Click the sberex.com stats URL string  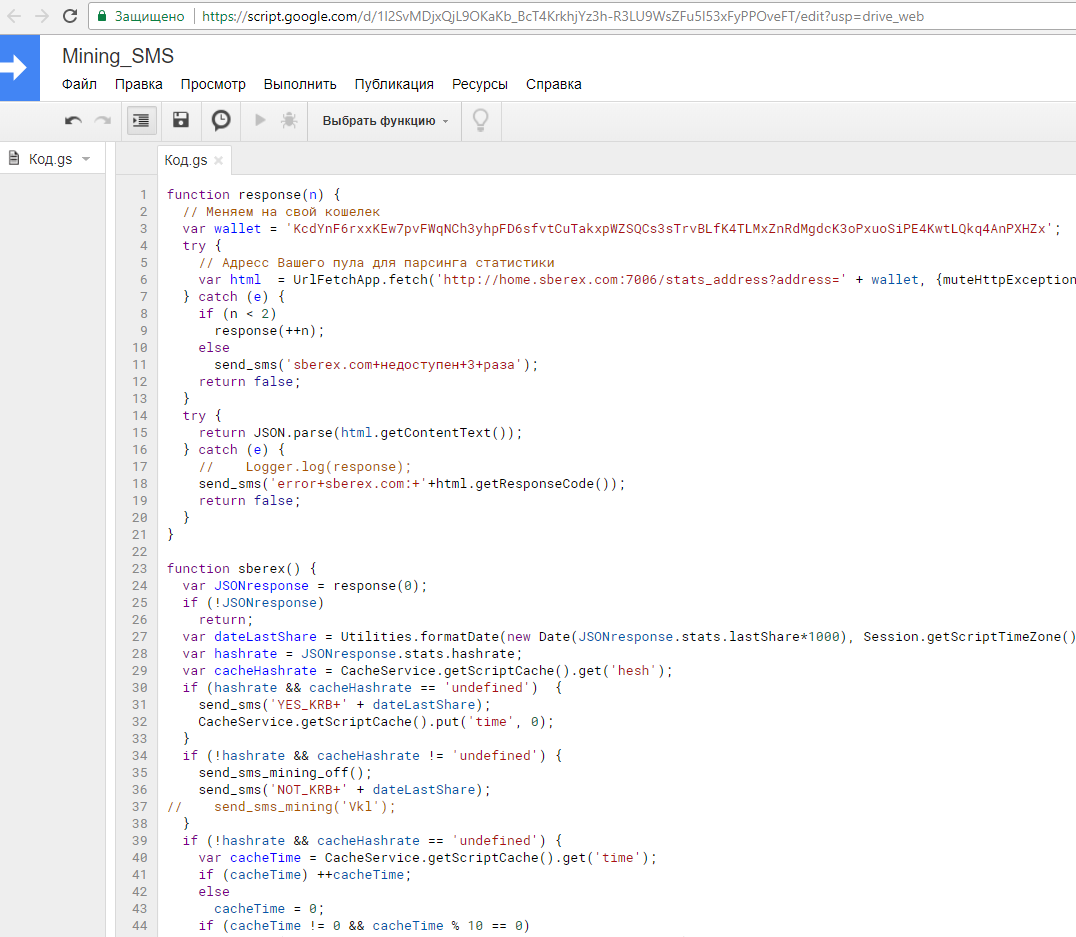click(642, 279)
